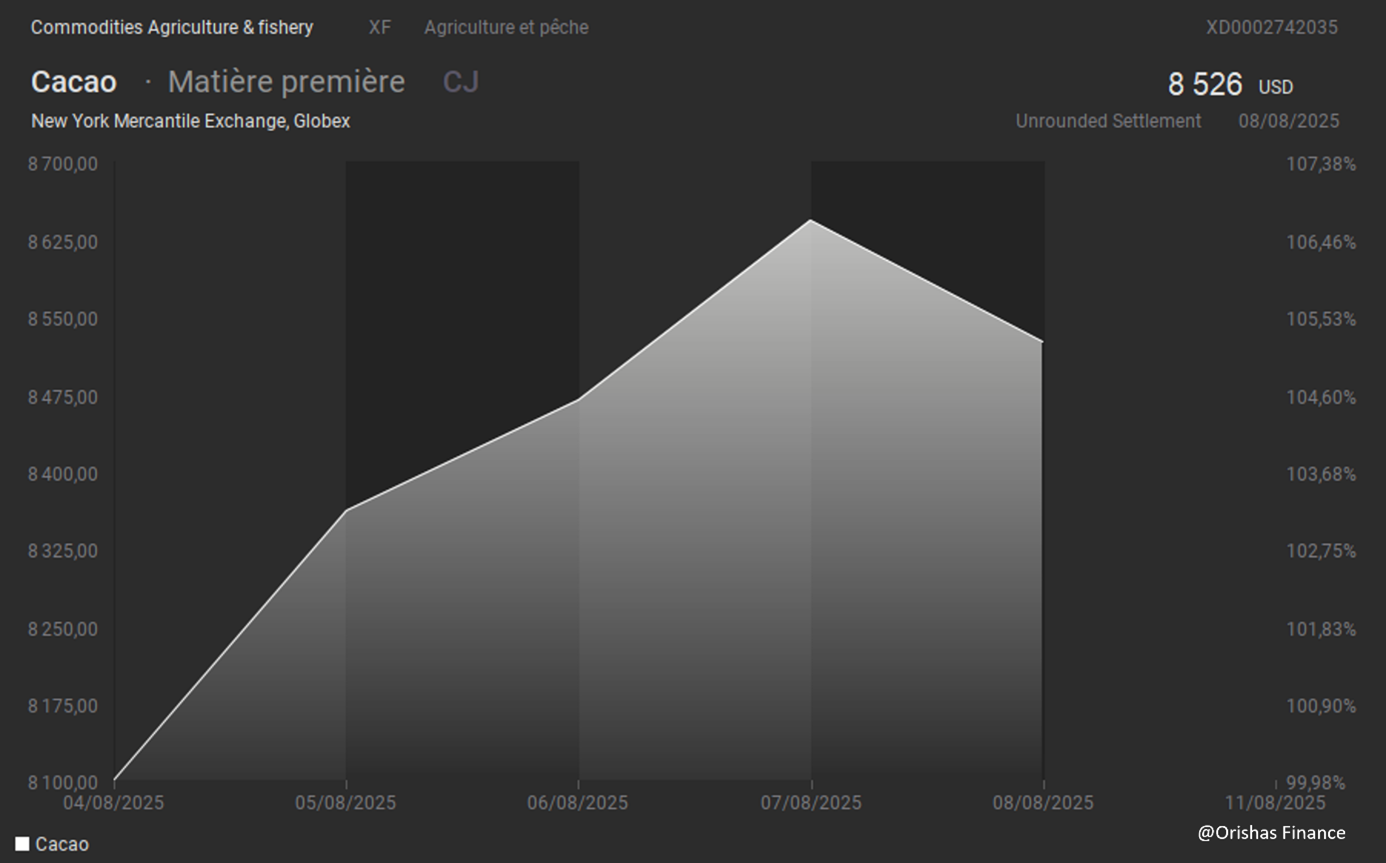Click 'New York Mercantile Exchange, Globex' text
Image resolution: width=1386 pixels, height=863 pixels.
[x=191, y=121]
